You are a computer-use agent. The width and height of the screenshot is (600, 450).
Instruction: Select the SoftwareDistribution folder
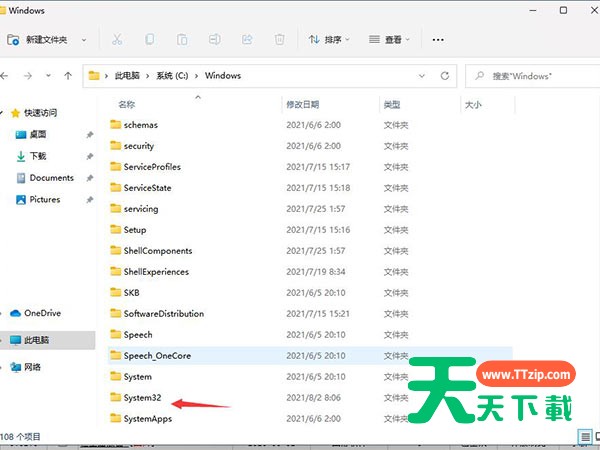click(163, 314)
